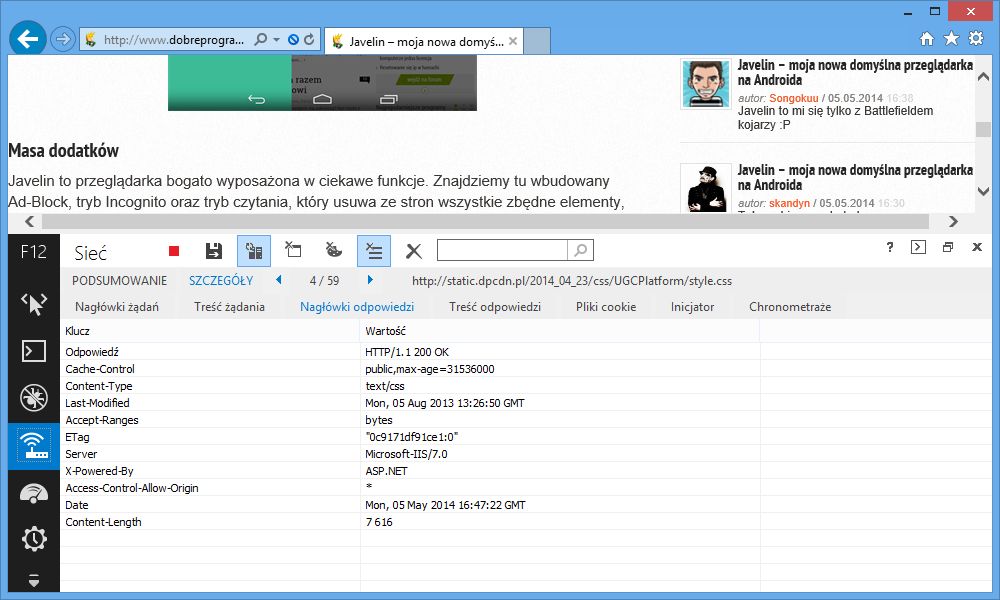1000x600 pixels.
Task: Click the browser Forward arrow button
Action: [62, 40]
